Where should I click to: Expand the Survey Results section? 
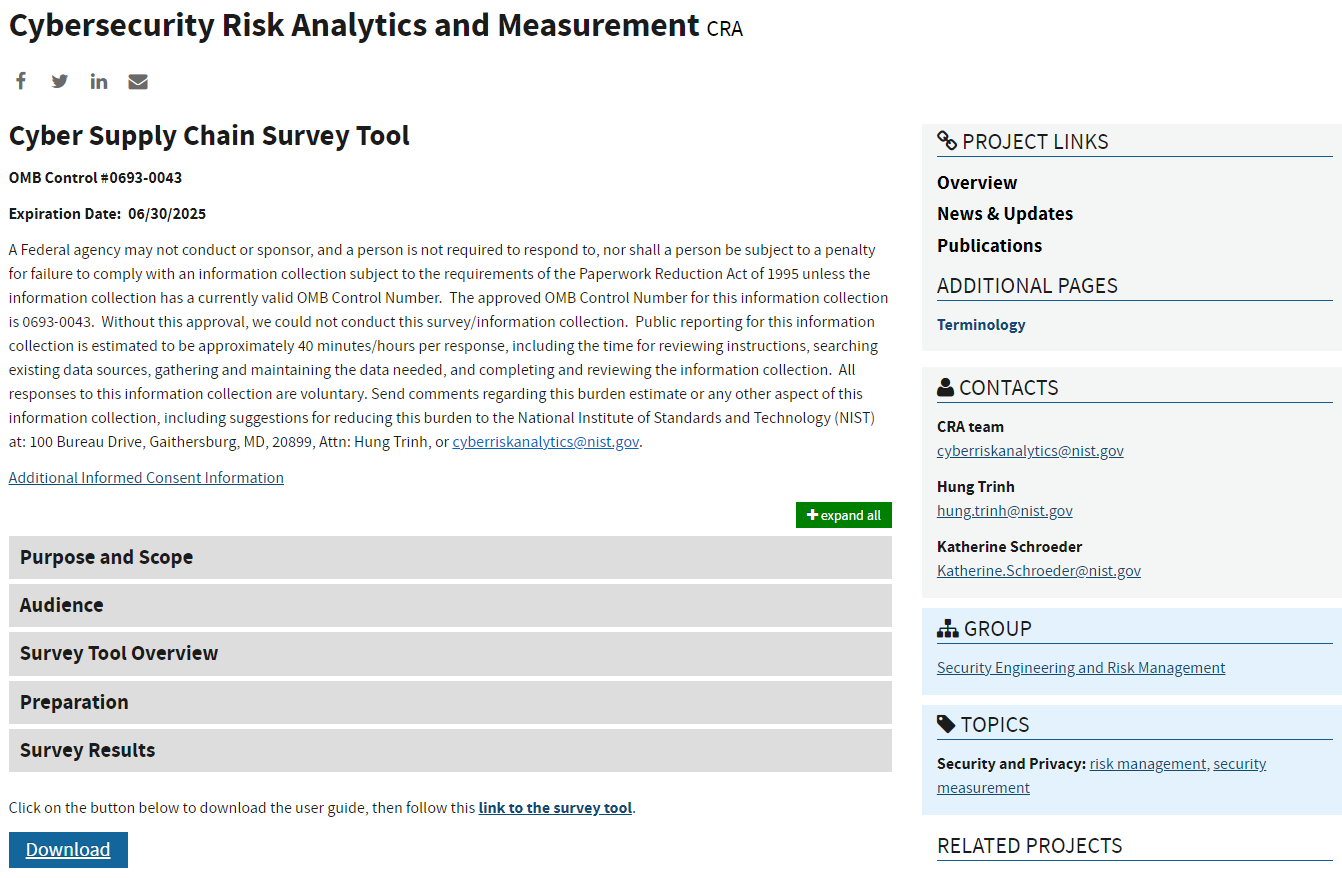(450, 750)
